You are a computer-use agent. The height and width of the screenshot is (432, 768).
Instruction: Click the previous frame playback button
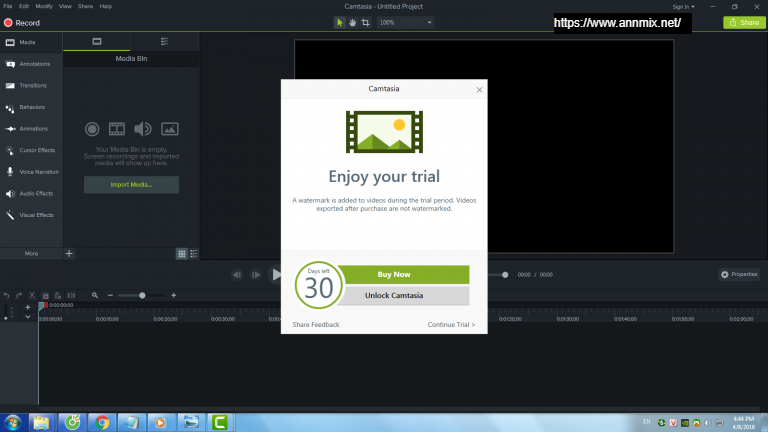click(237, 275)
